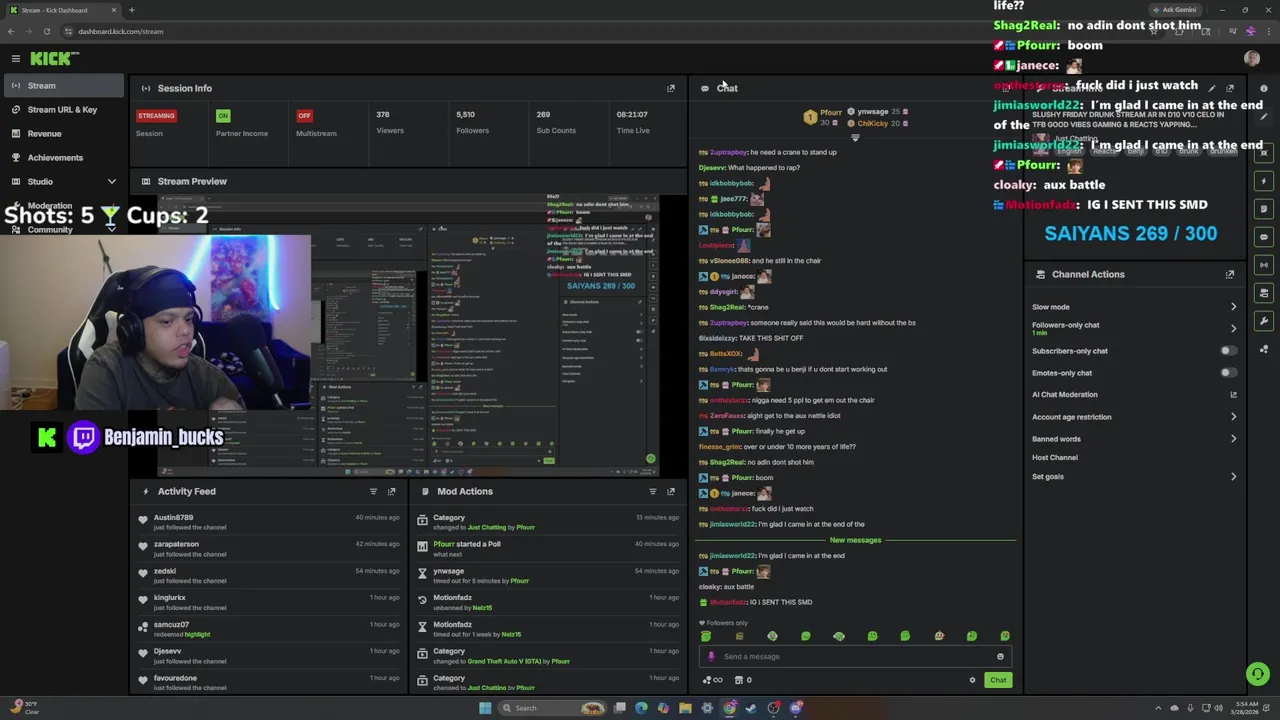The height and width of the screenshot is (720, 1280).
Task: Click the broadcast signal icon in right sidebar
Action: (1264, 265)
